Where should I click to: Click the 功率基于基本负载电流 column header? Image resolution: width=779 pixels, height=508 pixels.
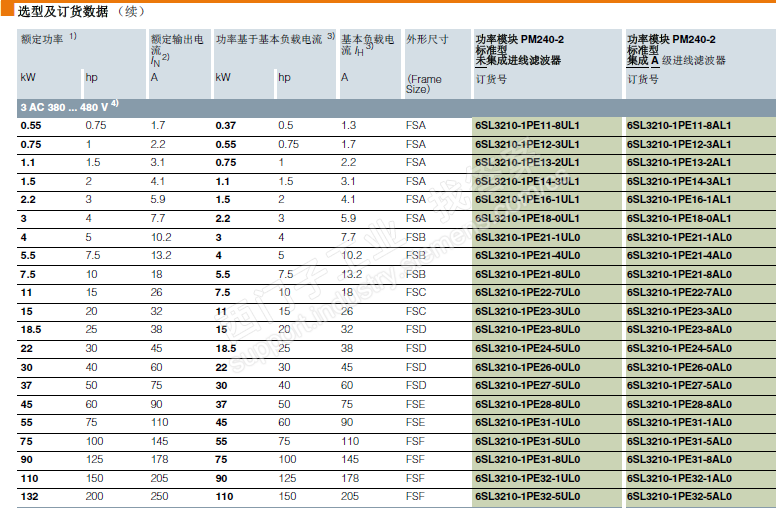(275, 38)
